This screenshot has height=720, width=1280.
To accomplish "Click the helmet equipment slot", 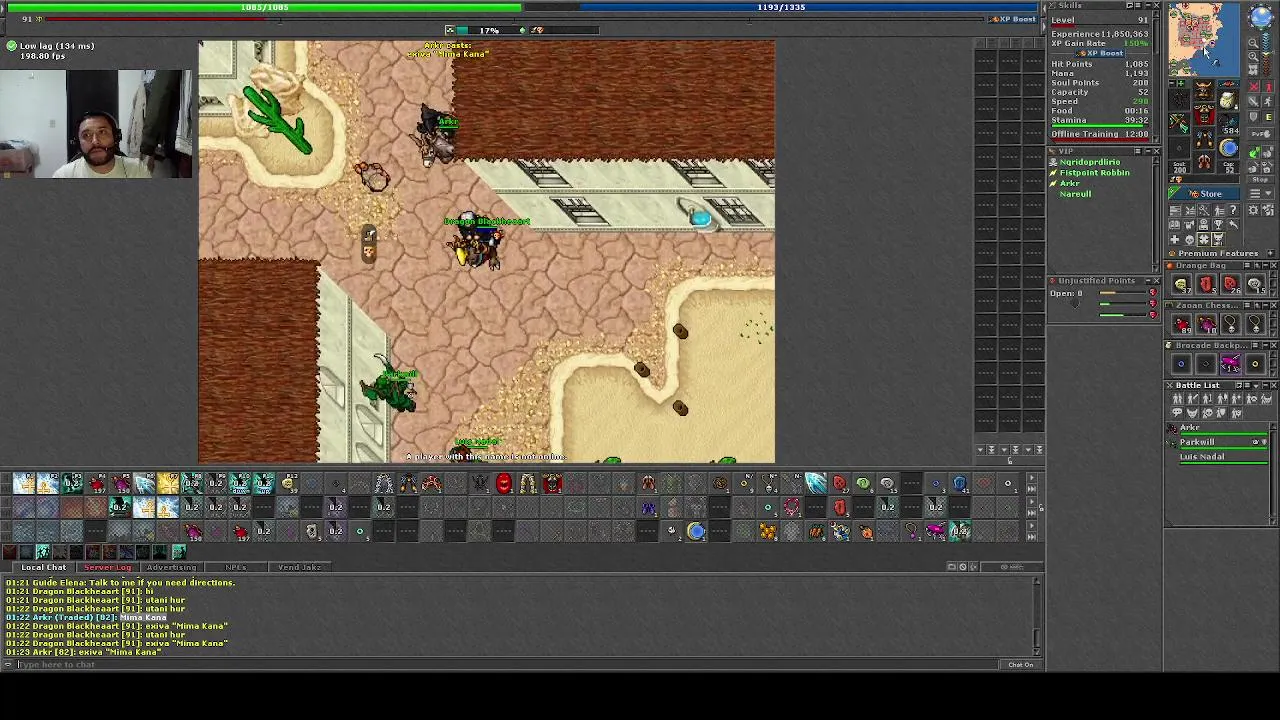I will [x=1204, y=90].
